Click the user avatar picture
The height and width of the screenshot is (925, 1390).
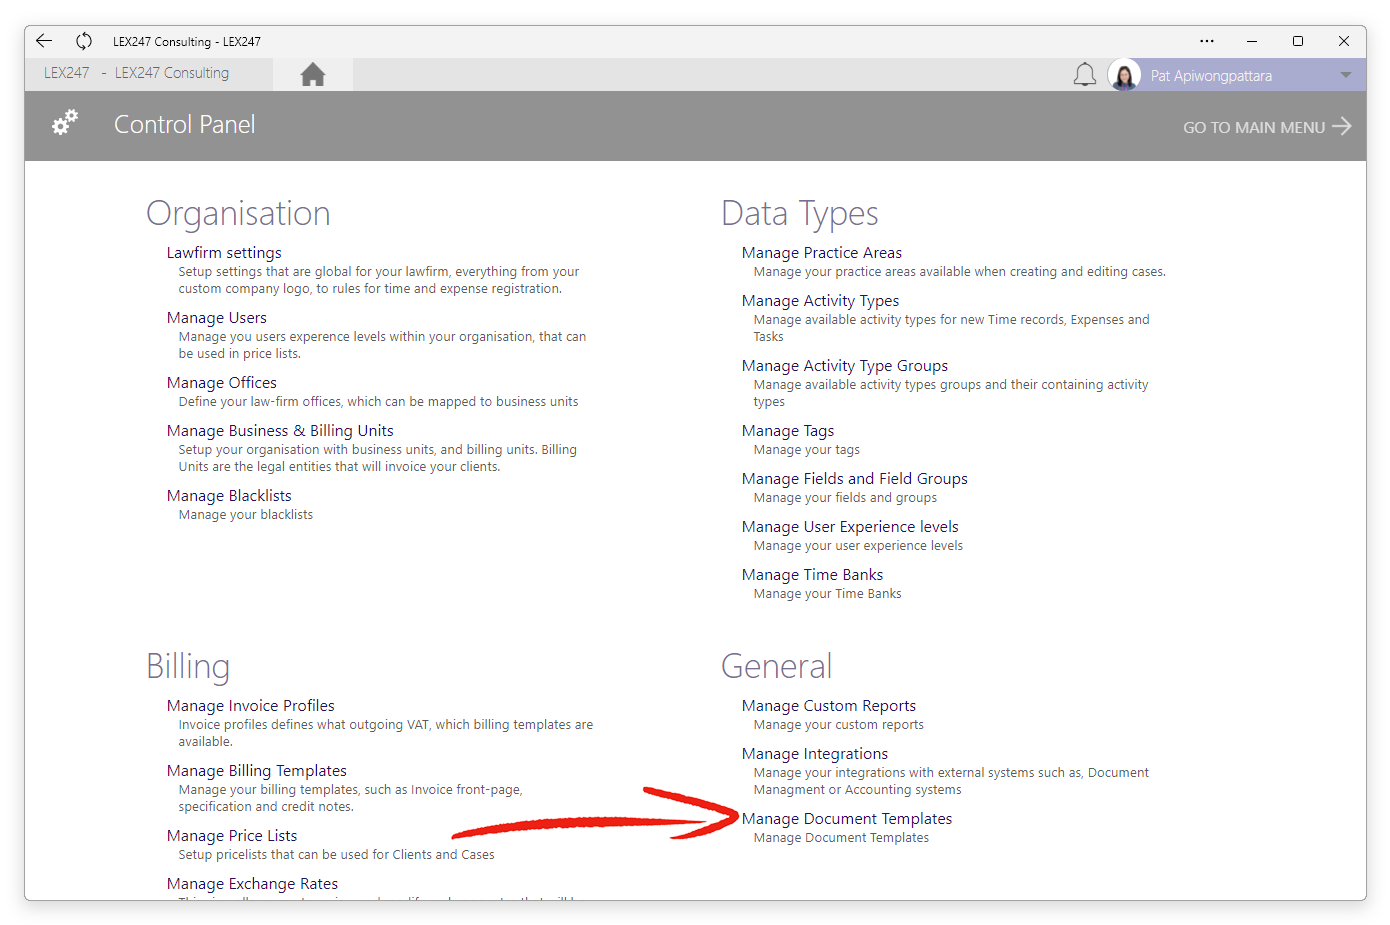pos(1124,75)
